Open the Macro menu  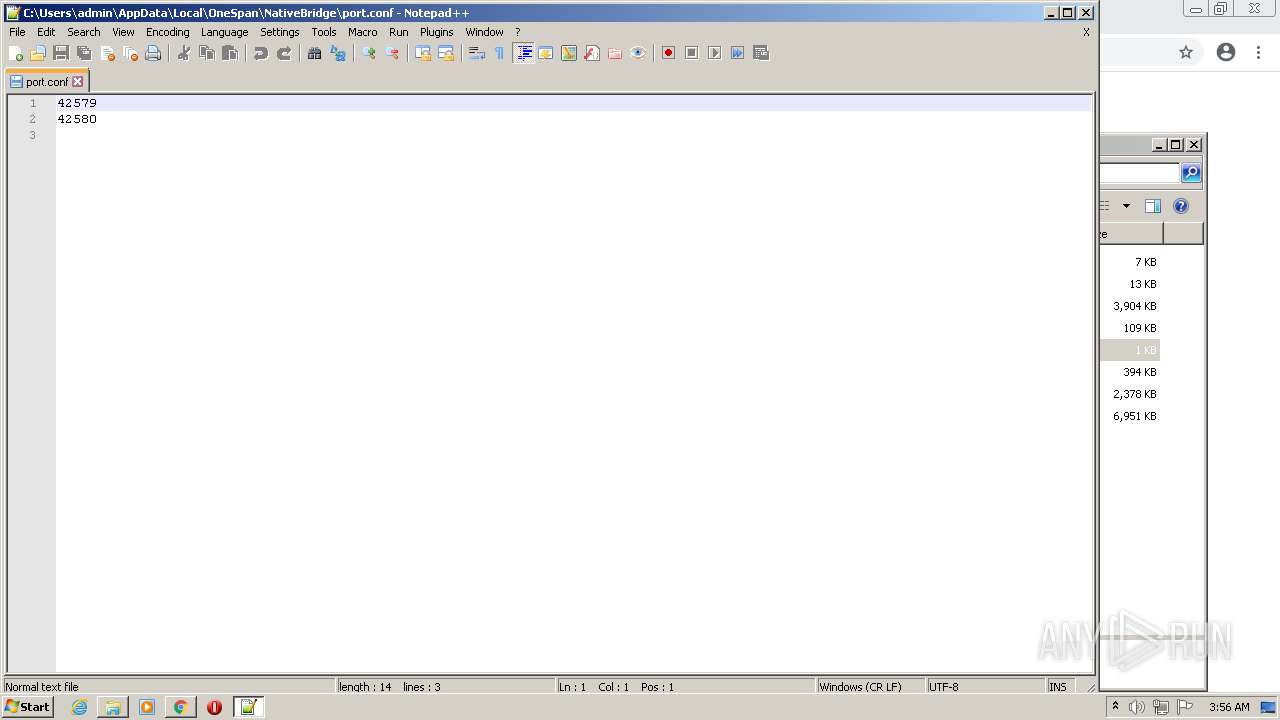(363, 32)
